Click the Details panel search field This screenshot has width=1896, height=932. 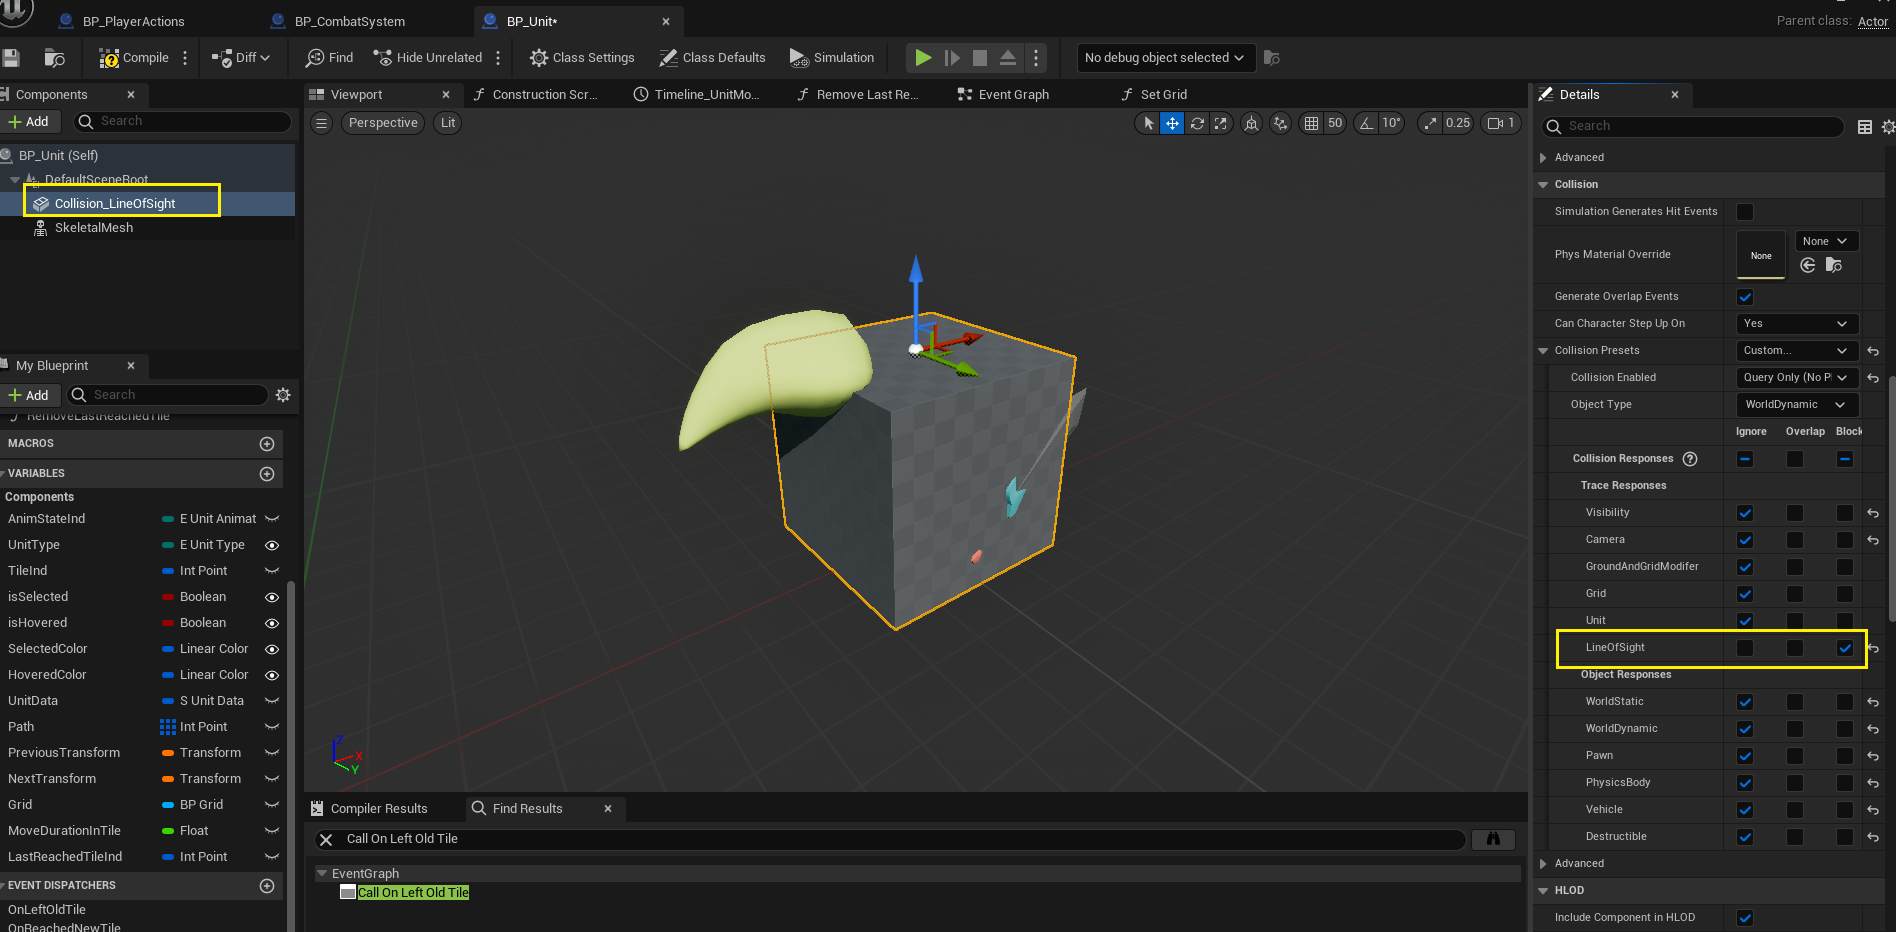coord(1692,126)
